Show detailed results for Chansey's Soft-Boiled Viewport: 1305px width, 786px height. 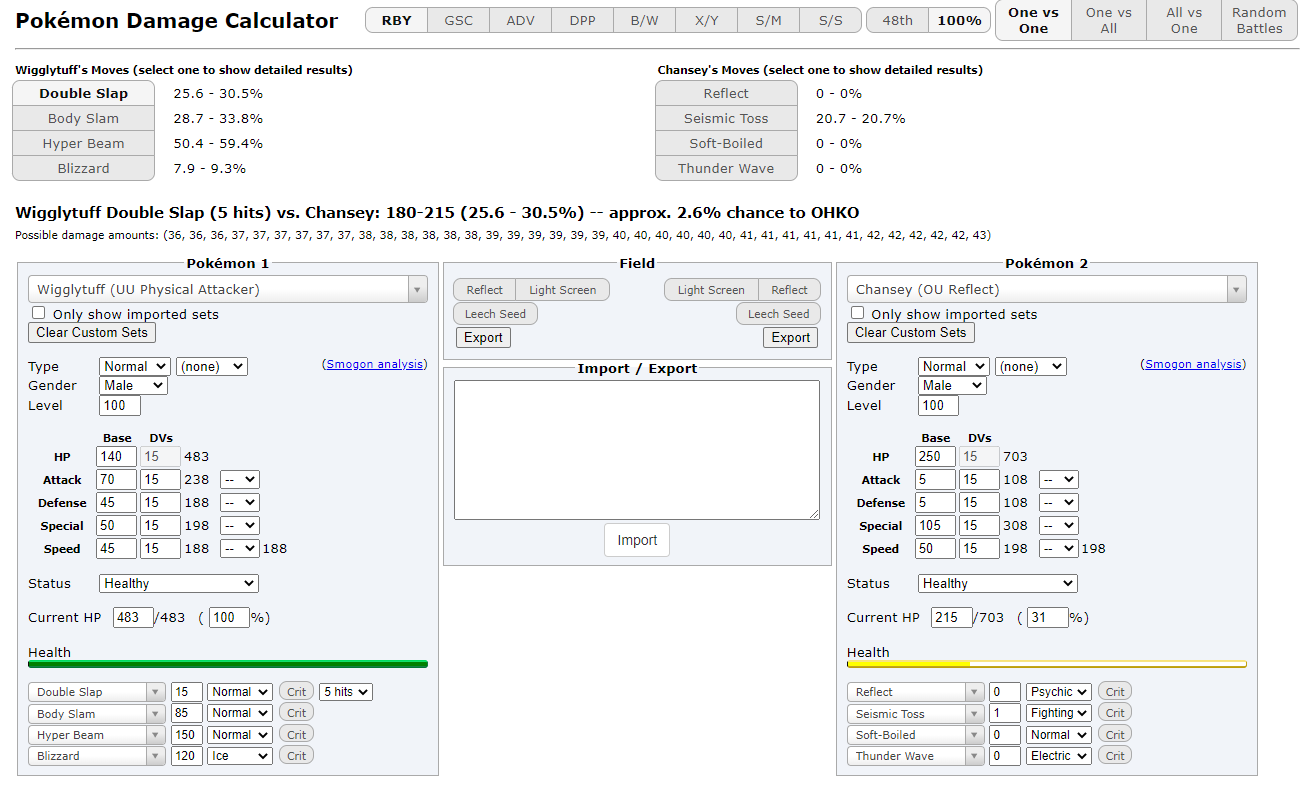726,143
